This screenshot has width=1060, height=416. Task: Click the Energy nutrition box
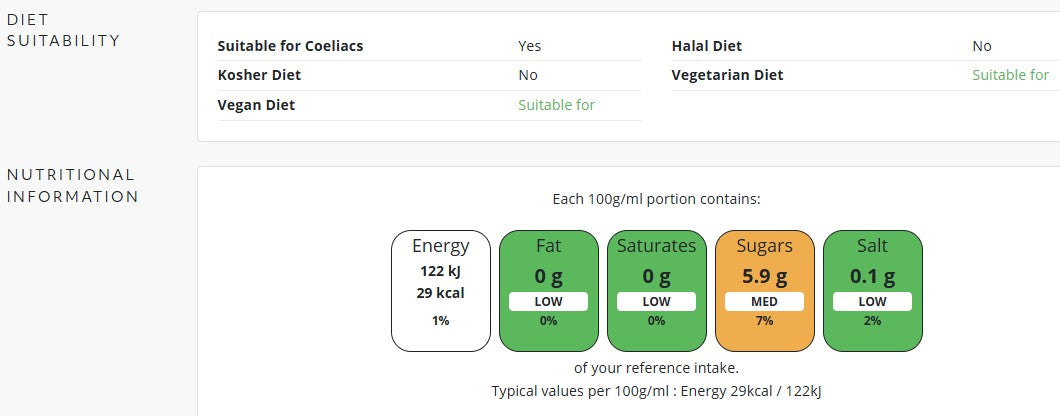coord(441,291)
